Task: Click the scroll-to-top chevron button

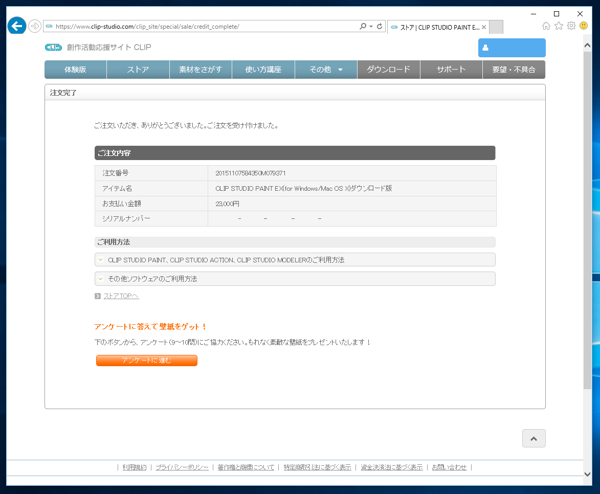Action: point(534,439)
